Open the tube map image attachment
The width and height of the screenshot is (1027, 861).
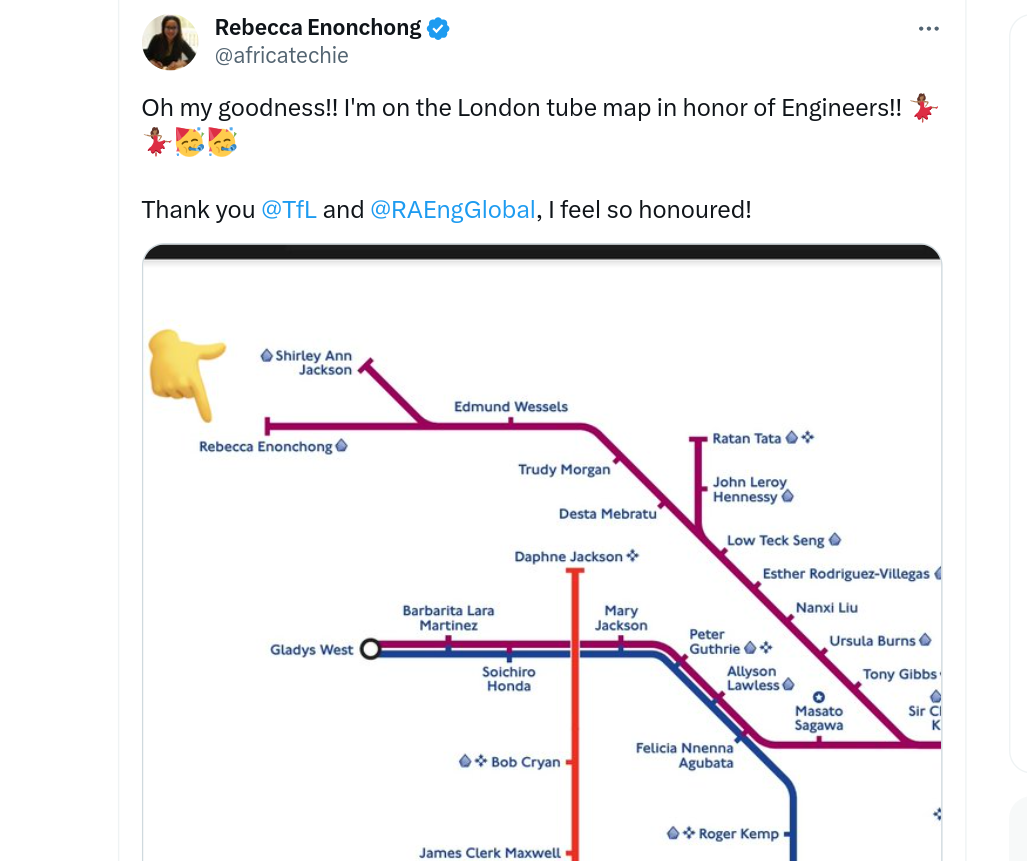542,560
